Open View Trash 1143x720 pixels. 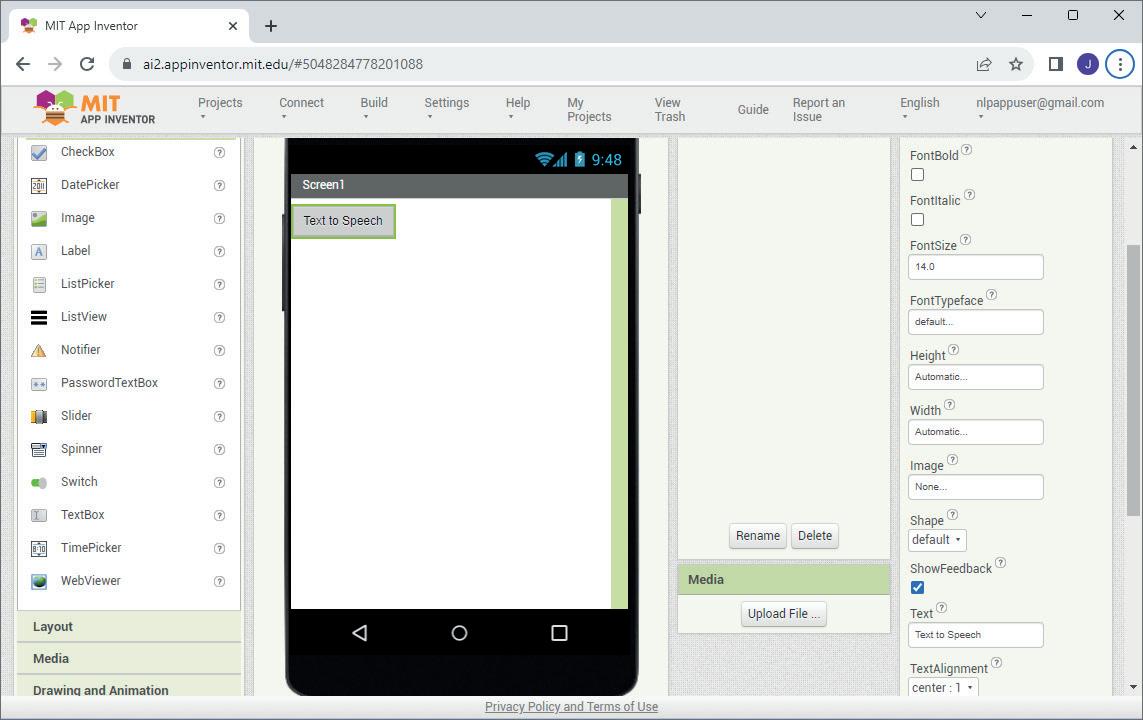pos(669,109)
